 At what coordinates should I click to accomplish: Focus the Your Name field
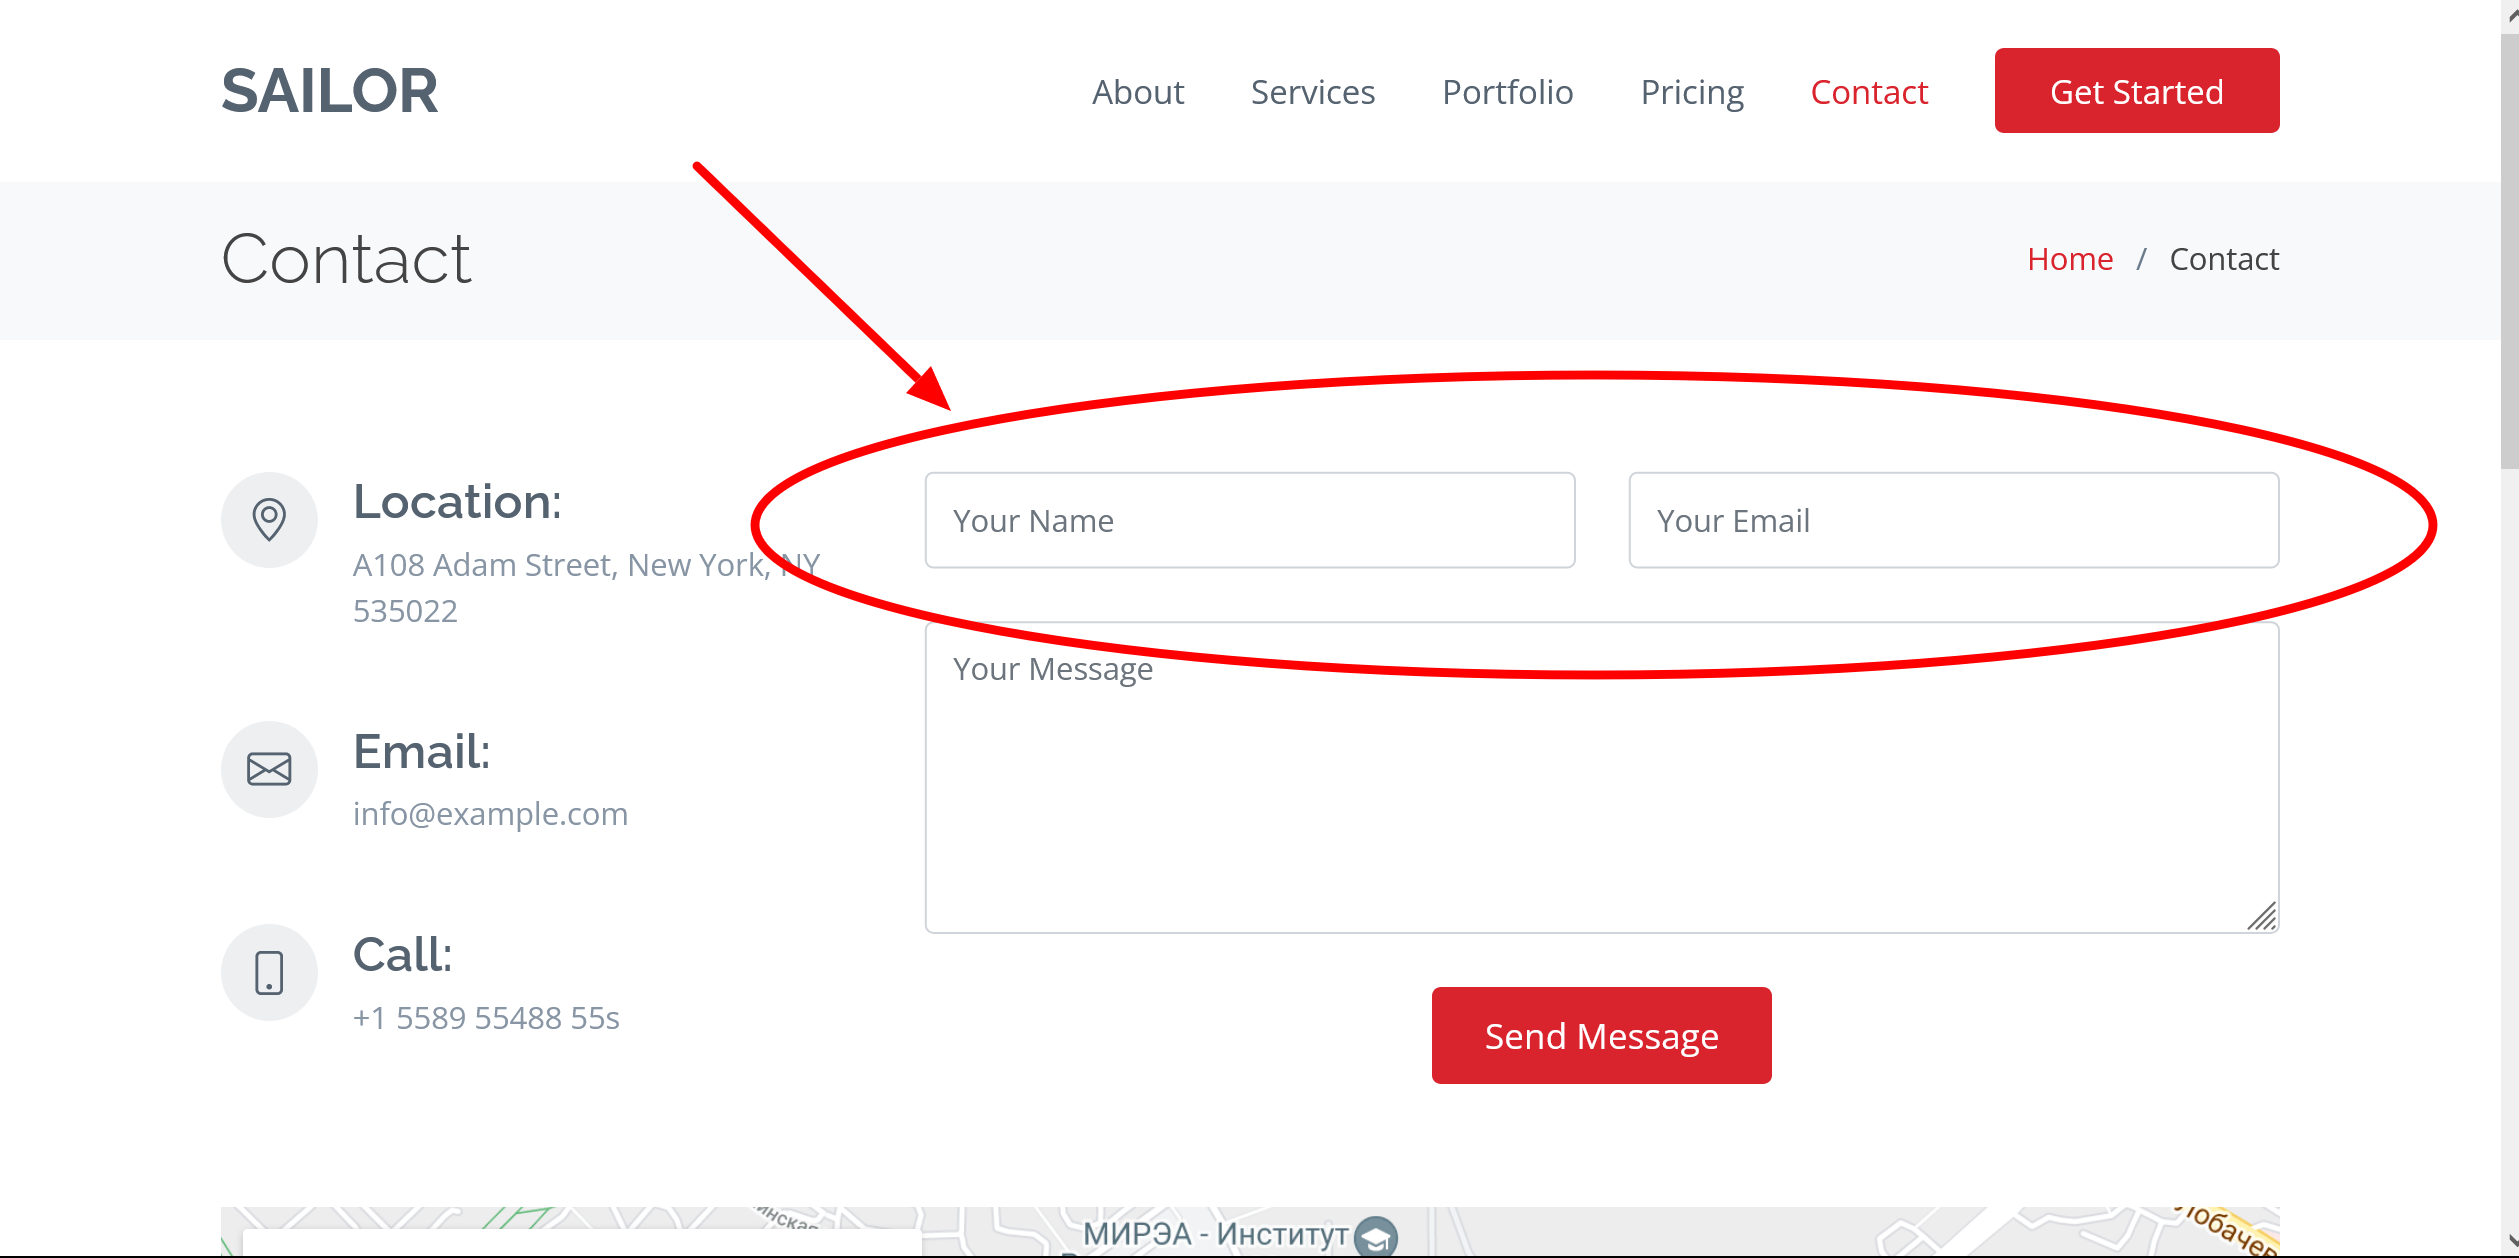coord(1249,520)
